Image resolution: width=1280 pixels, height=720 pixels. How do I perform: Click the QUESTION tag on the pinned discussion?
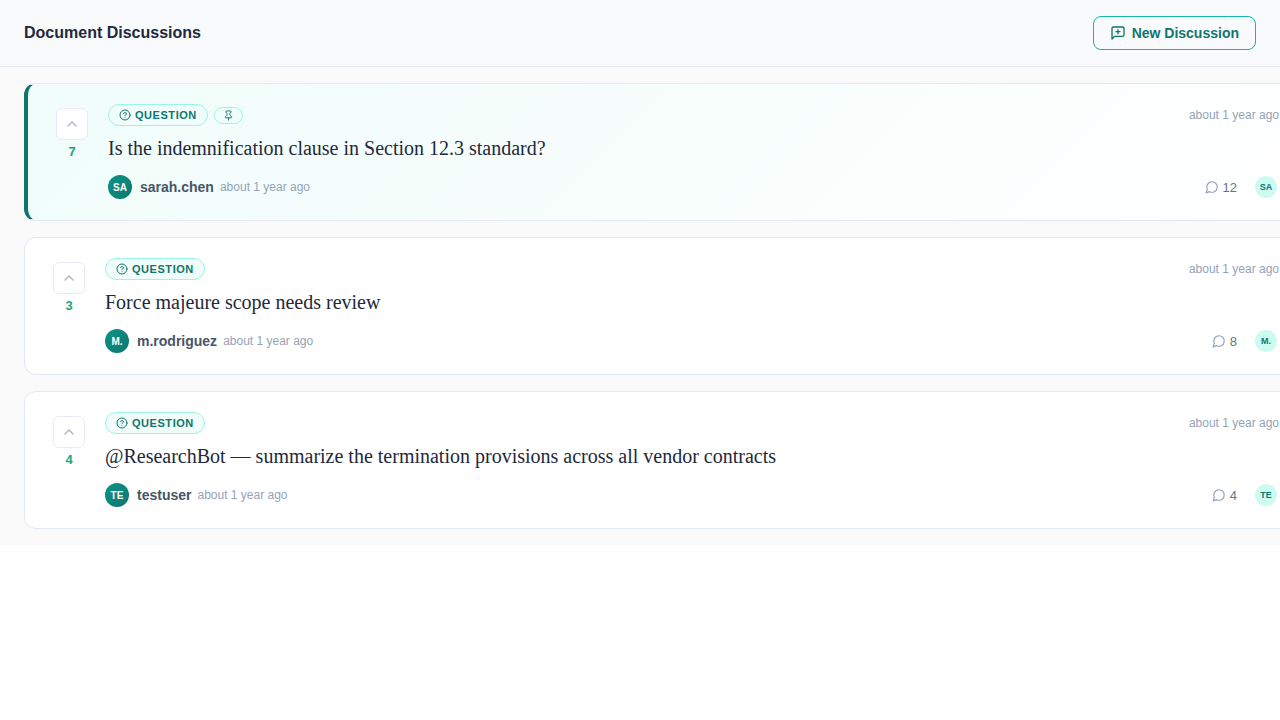(x=158, y=115)
